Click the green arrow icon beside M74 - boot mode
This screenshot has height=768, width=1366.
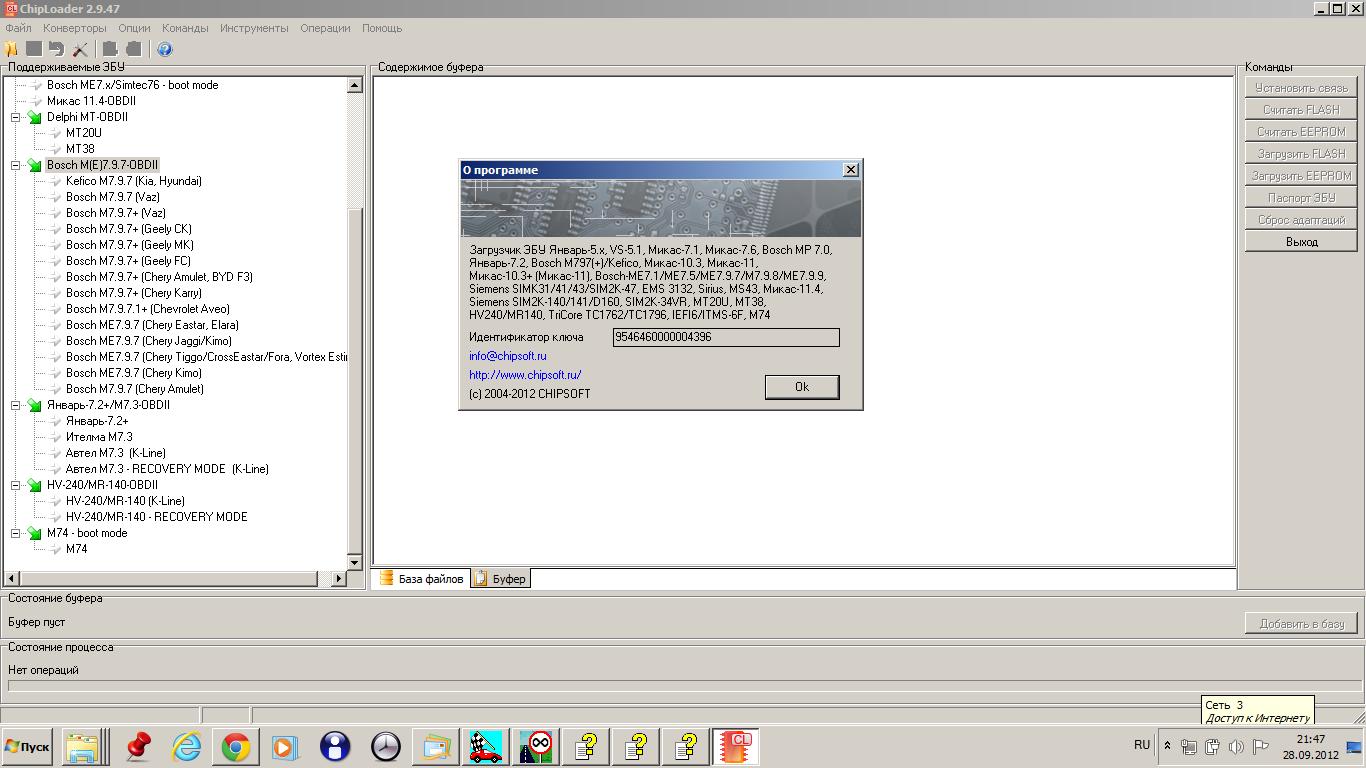(x=35, y=533)
